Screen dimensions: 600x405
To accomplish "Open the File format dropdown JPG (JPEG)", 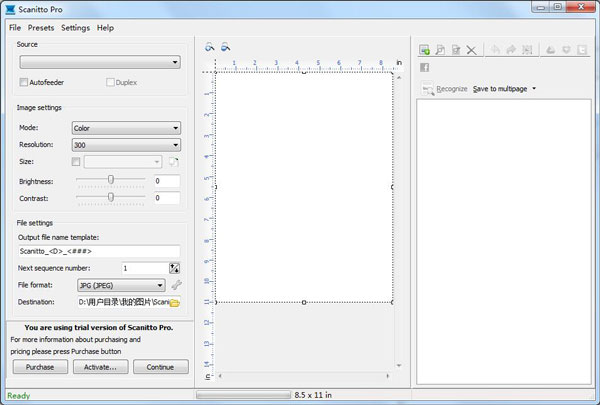I will 121,285.
